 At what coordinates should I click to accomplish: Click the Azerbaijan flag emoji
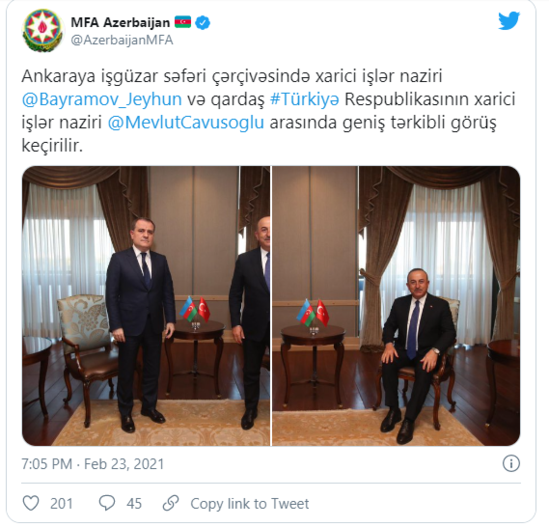point(183,22)
